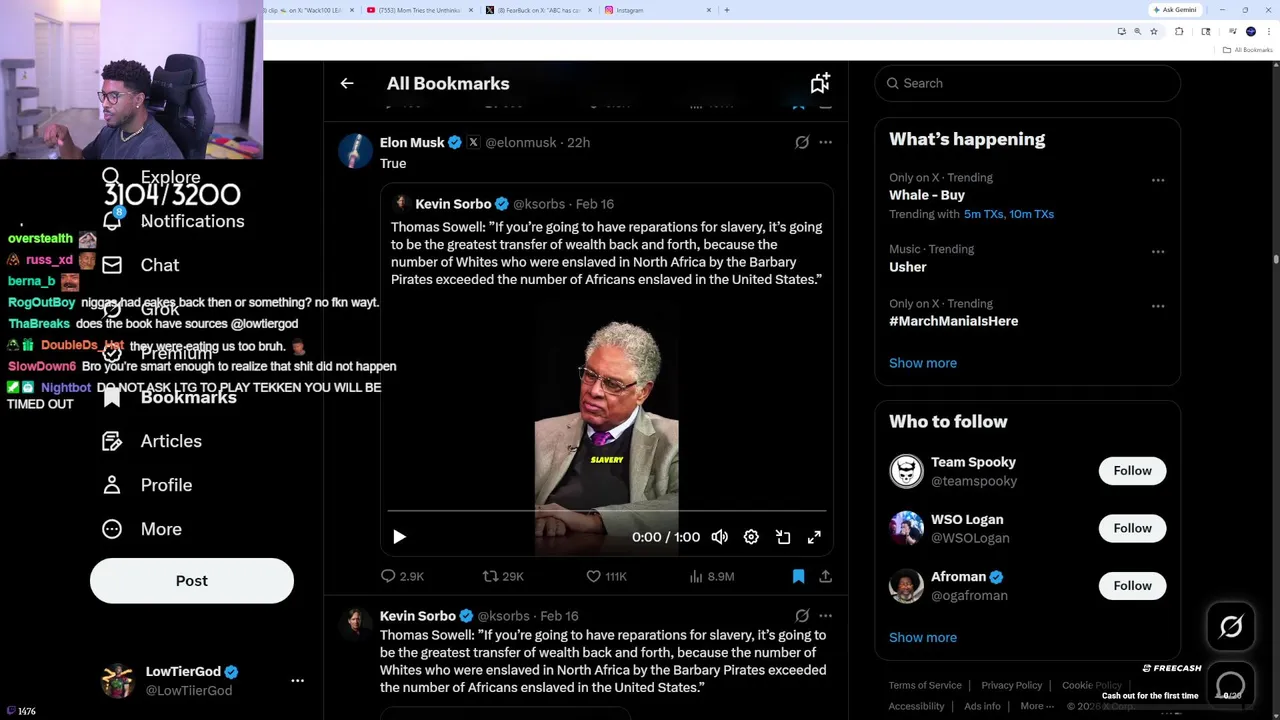Mute the video volume
Viewport: 1280px width, 720px height.
pyautogui.click(x=719, y=537)
